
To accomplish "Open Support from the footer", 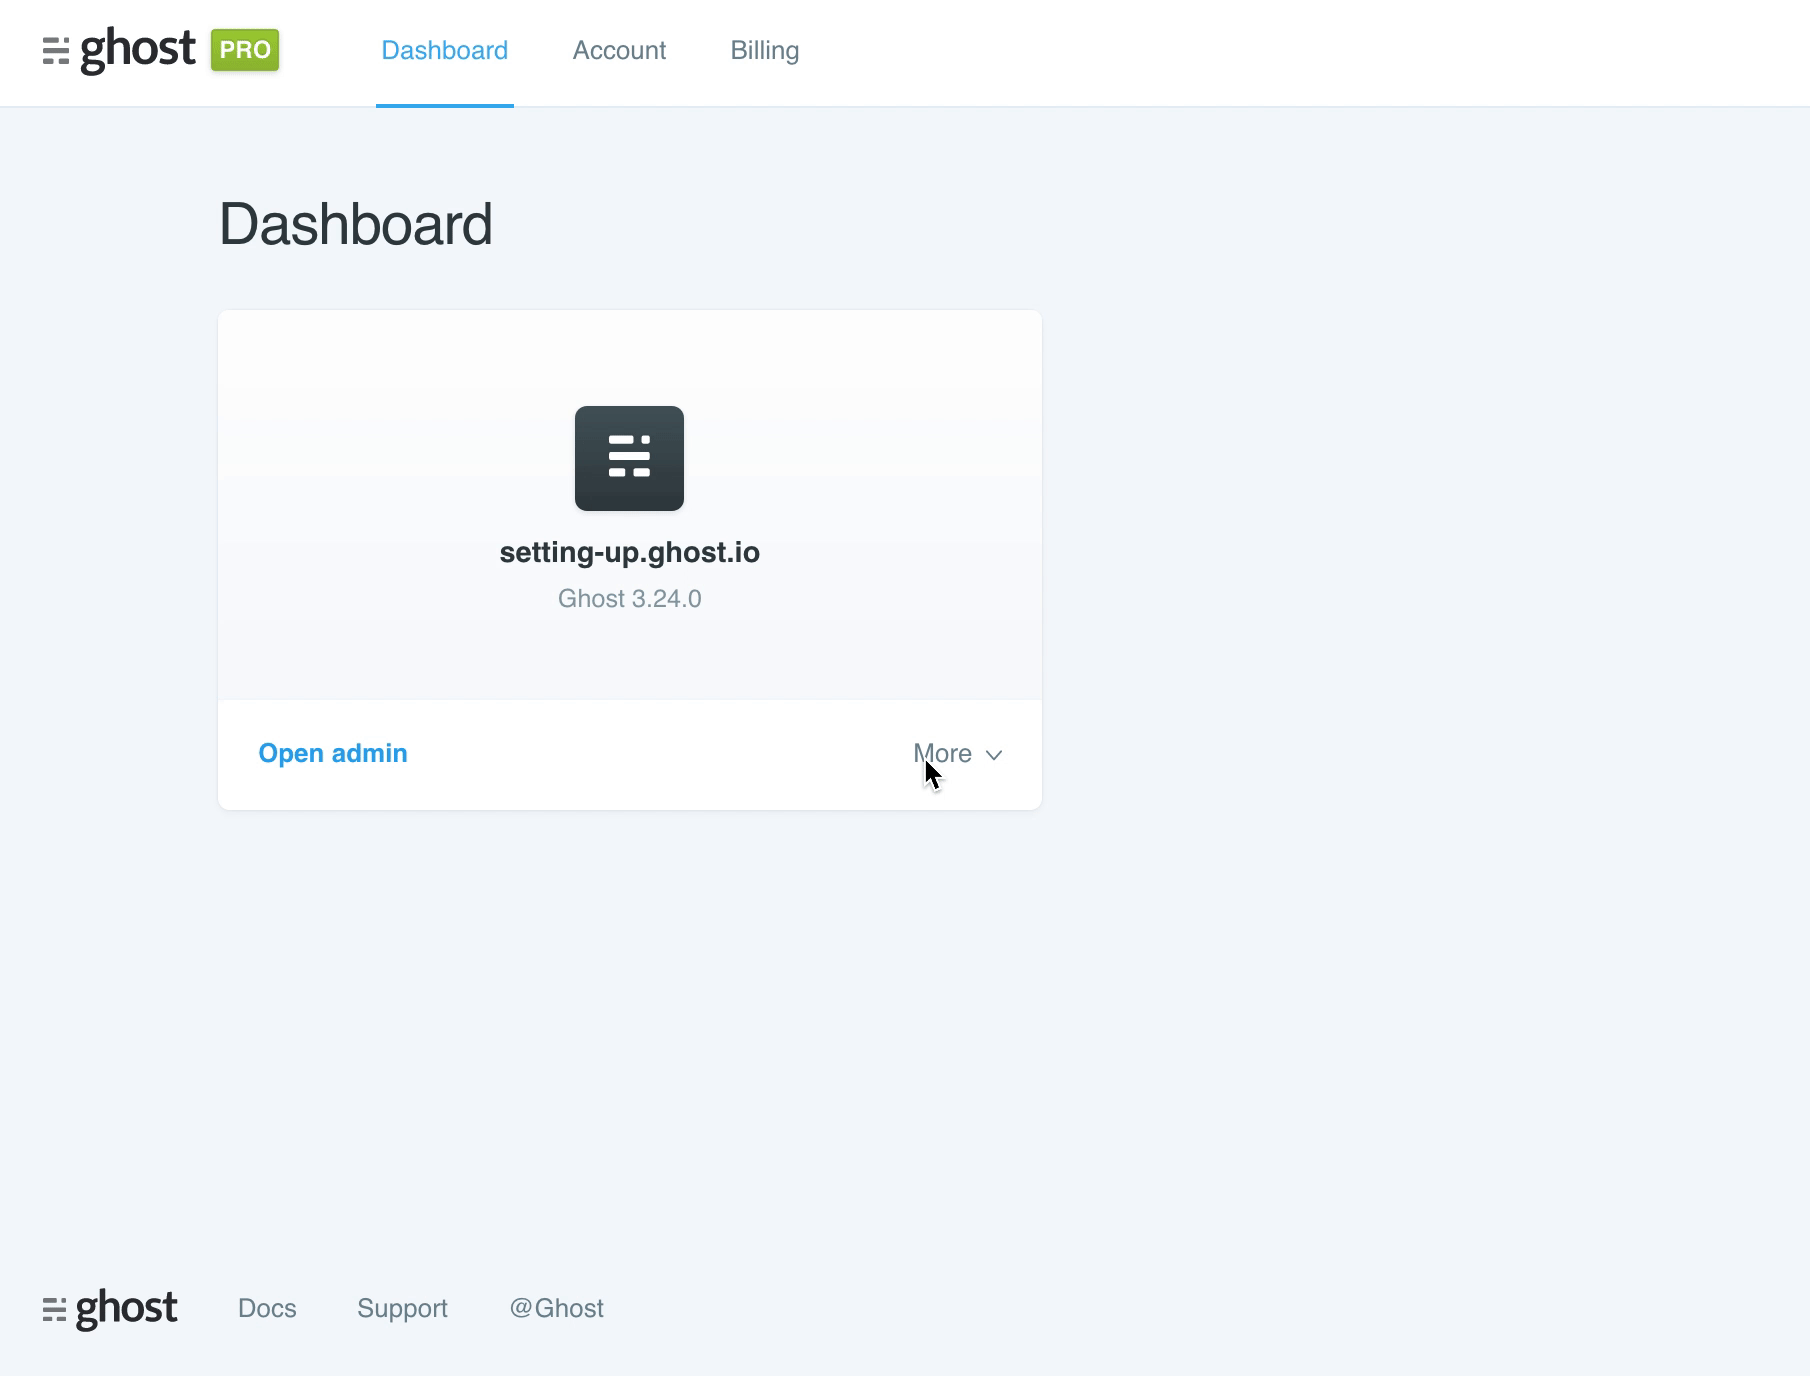I will coord(402,1307).
